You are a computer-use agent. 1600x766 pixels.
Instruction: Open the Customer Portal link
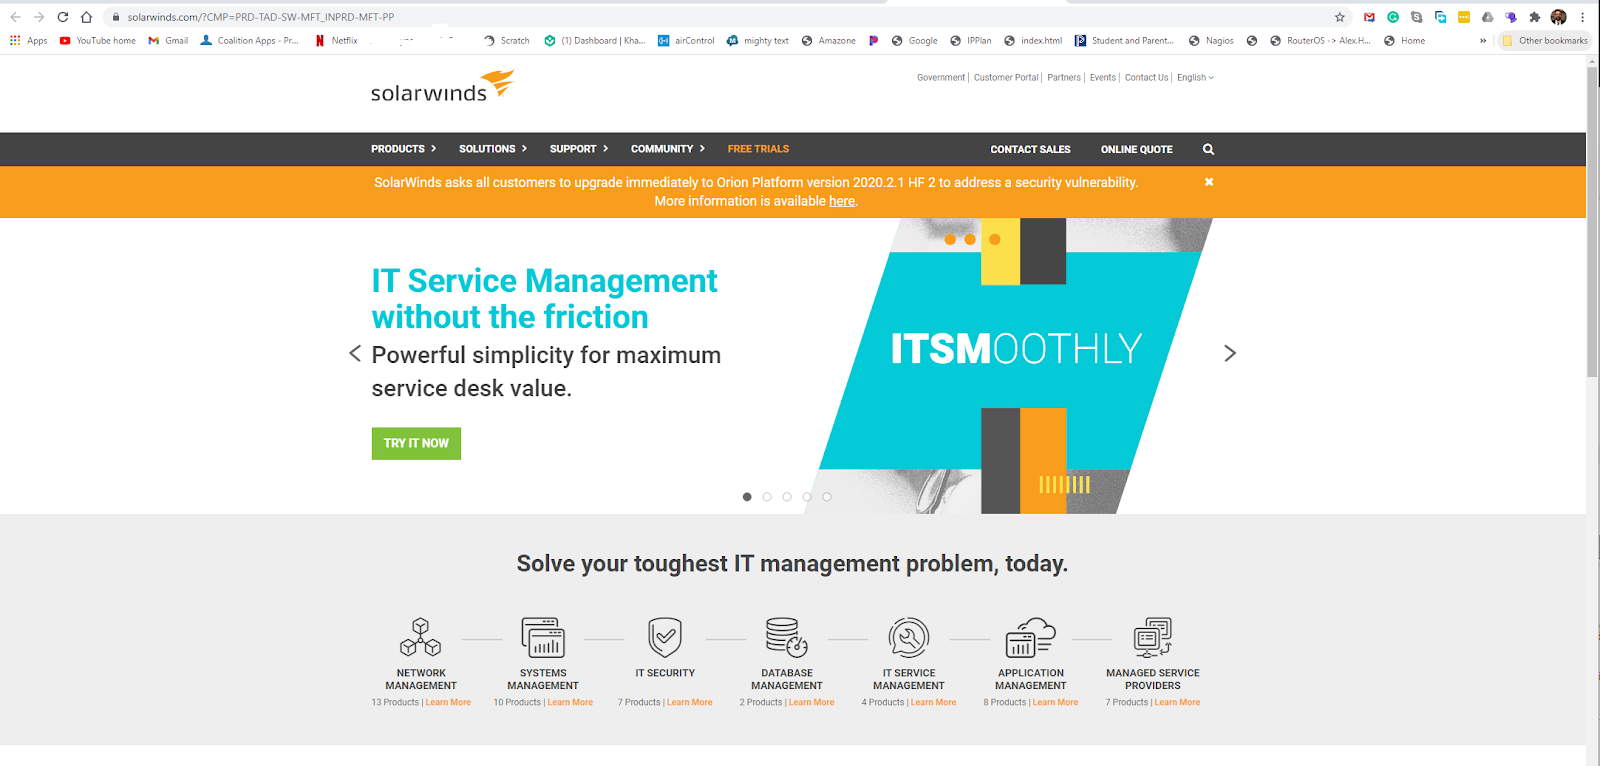[x=1006, y=78]
